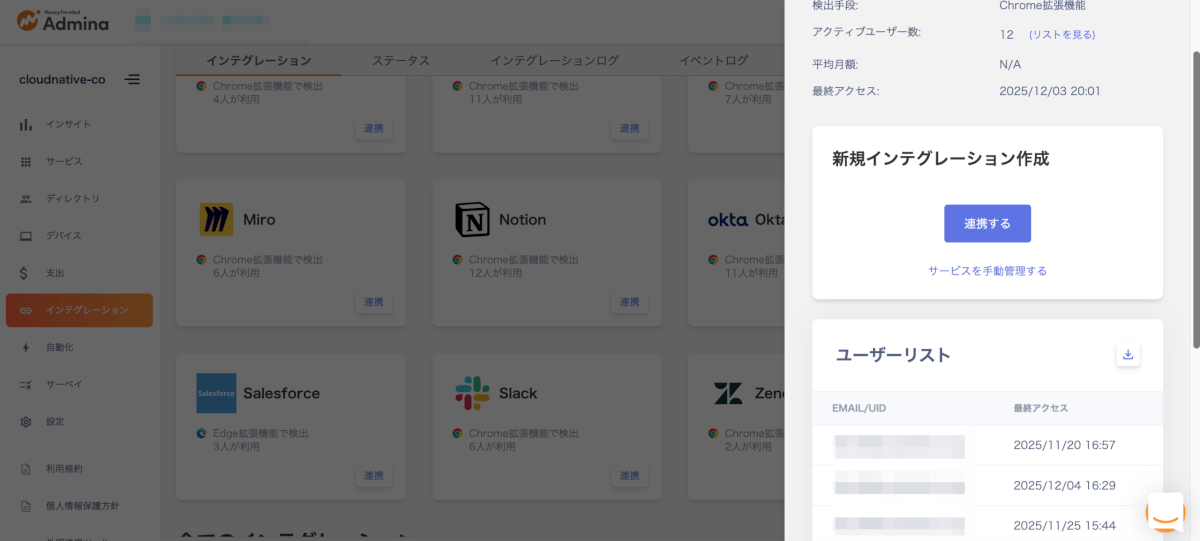Click the Miro logo icon
1200x541 pixels.
pos(216,219)
